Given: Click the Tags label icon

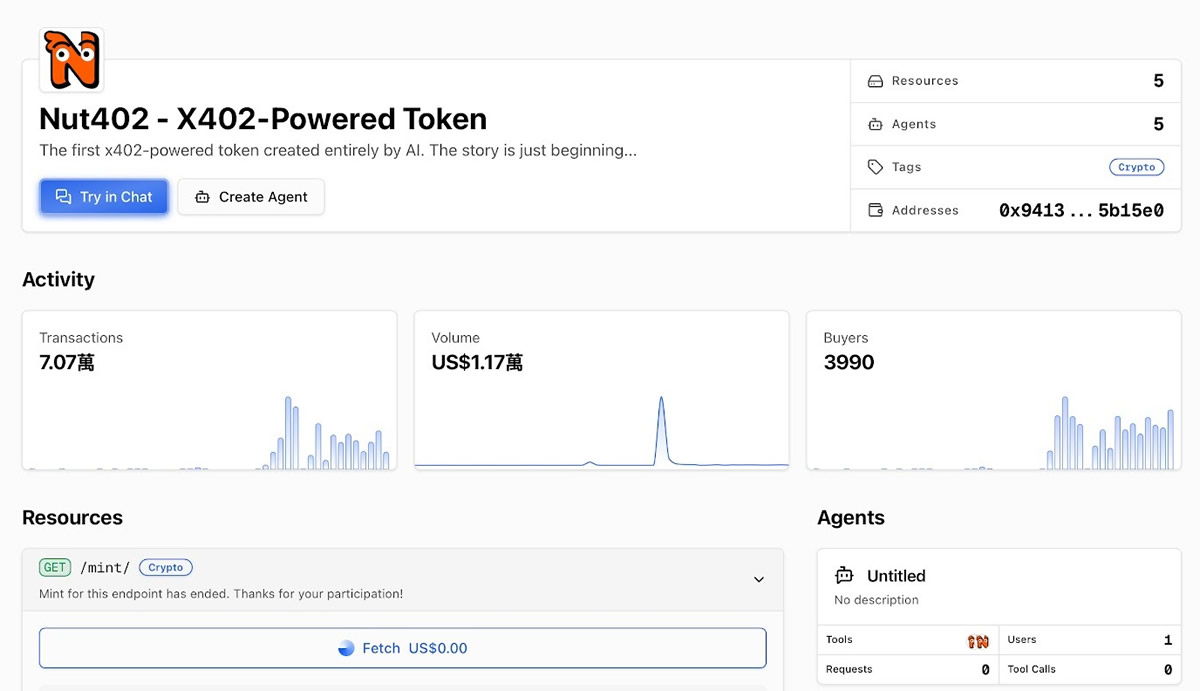Looking at the screenshot, I should click(875, 167).
